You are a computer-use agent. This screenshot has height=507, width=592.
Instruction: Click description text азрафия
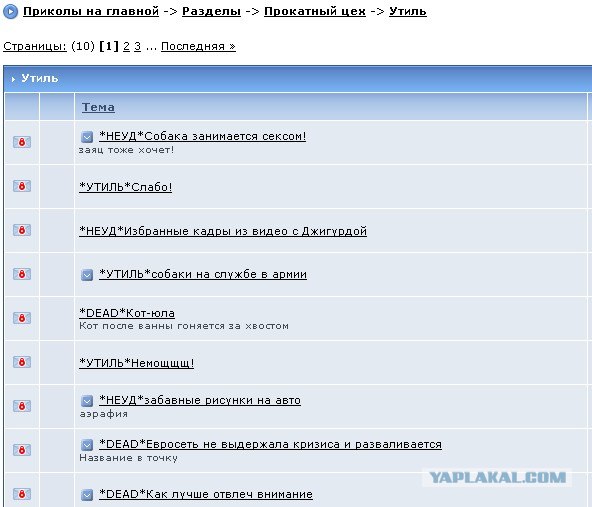click(x=103, y=414)
